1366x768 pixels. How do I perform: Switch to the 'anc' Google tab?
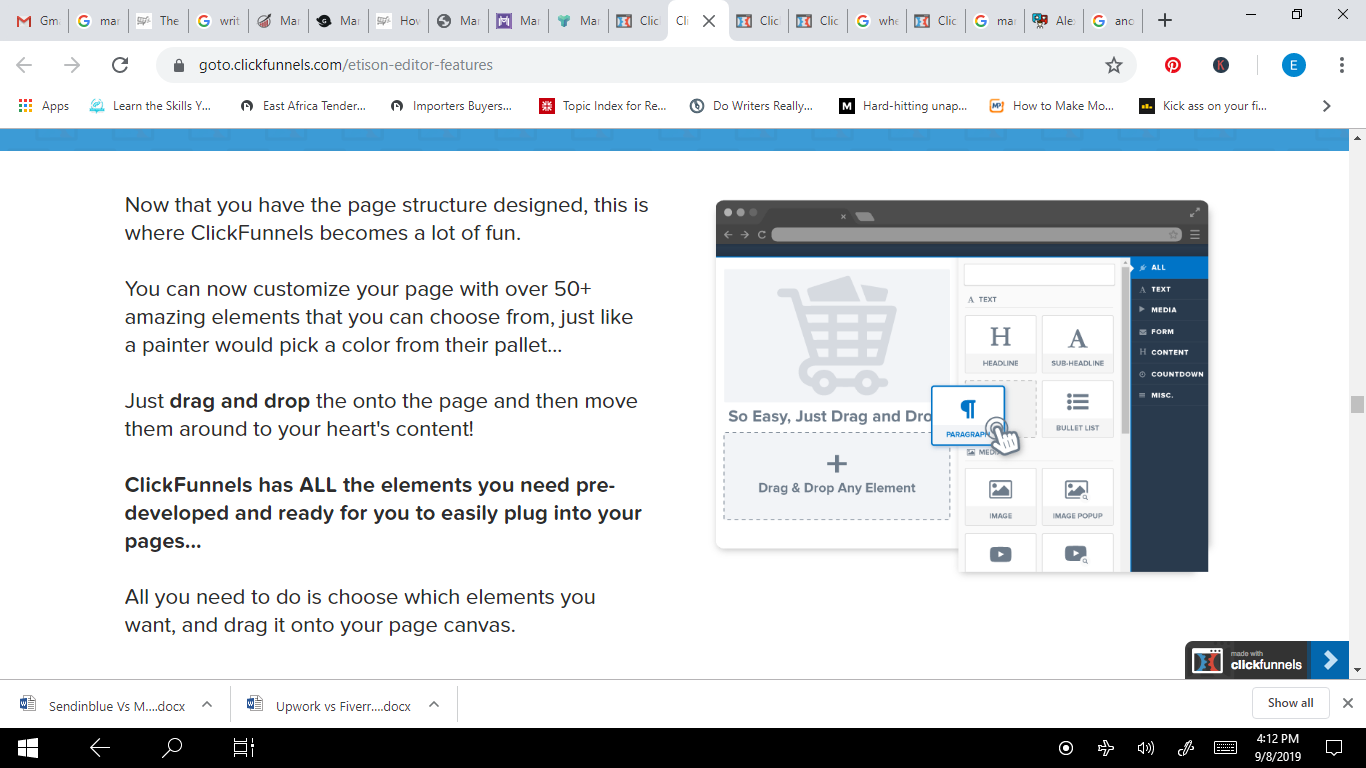1113,21
